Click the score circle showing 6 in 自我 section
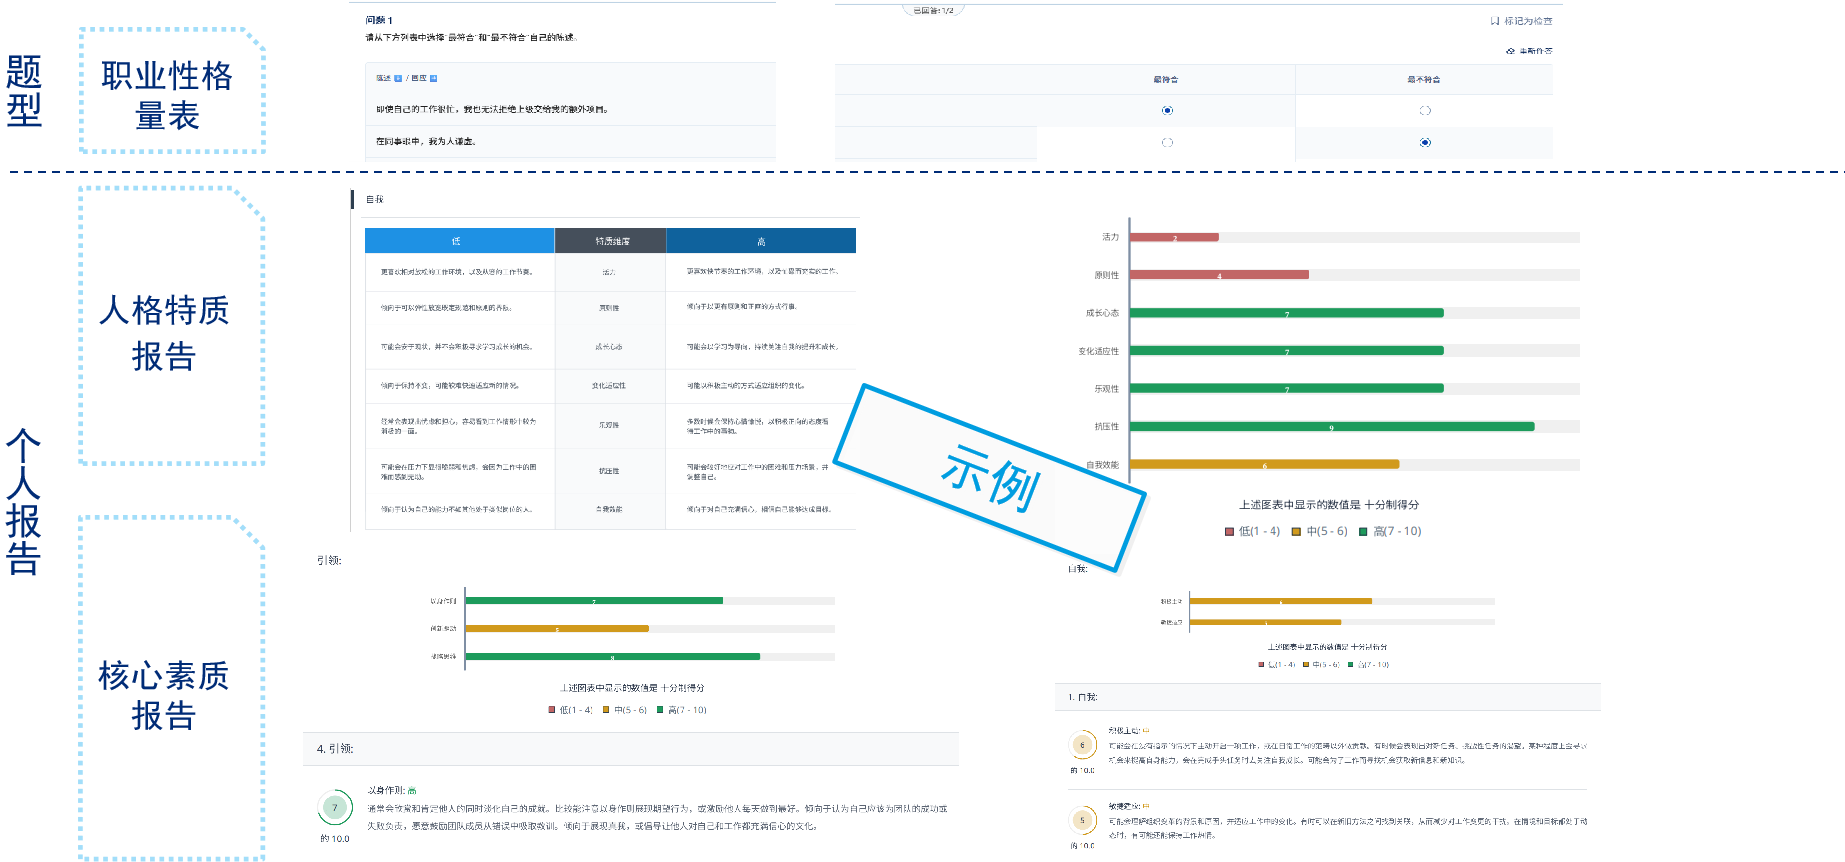 [x=1082, y=745]
